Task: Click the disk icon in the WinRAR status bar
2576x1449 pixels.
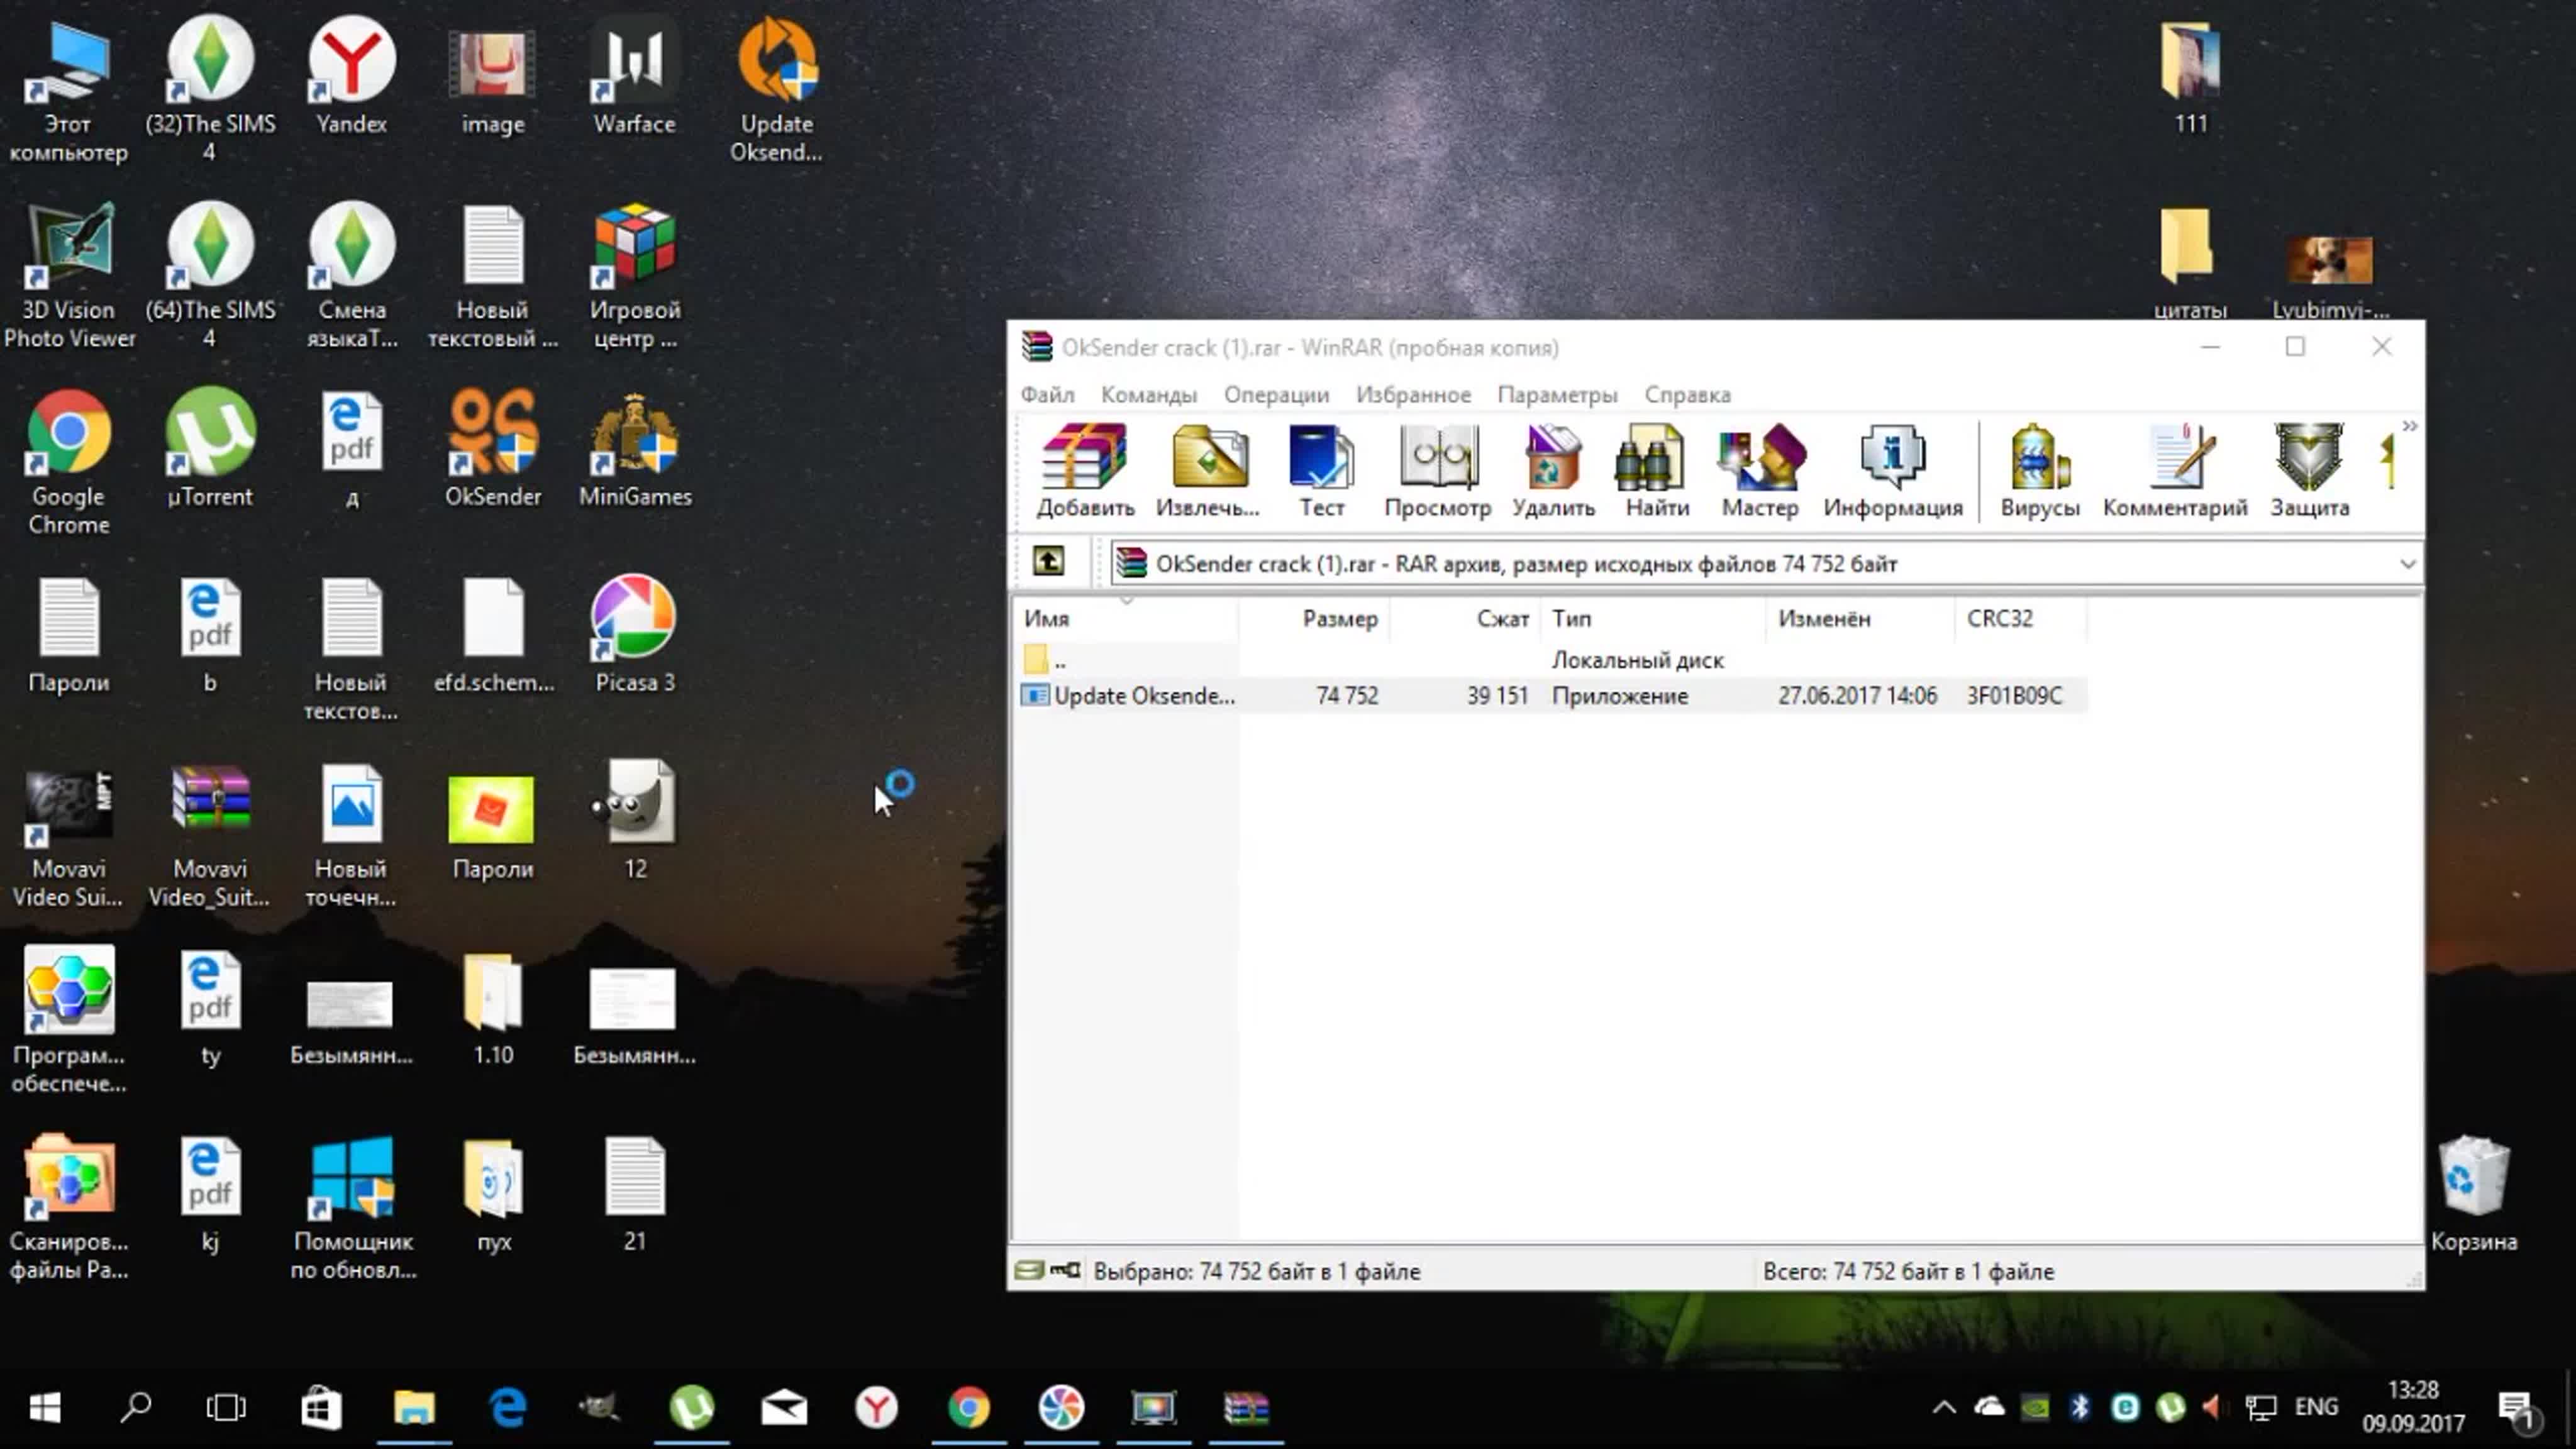Action: click(1028, 1270)
